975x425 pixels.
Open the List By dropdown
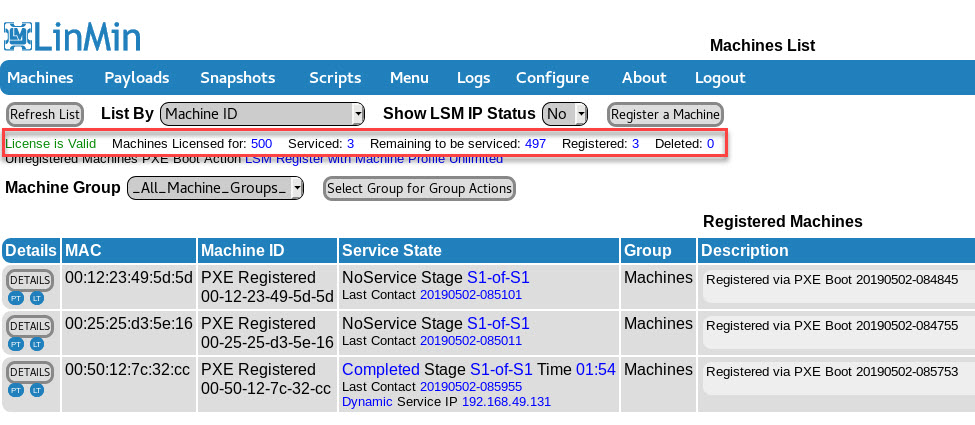[x=262, y=114]
